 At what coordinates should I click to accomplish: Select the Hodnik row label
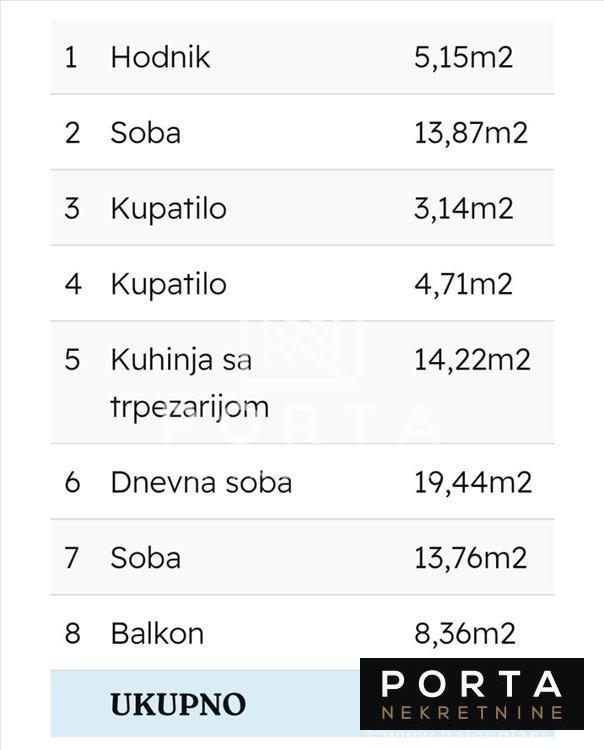click(x=160, y=57)
